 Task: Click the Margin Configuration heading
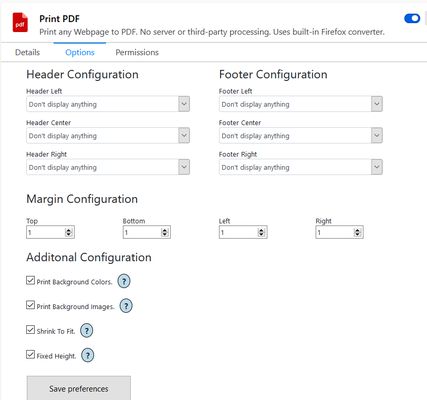(82, 199)
